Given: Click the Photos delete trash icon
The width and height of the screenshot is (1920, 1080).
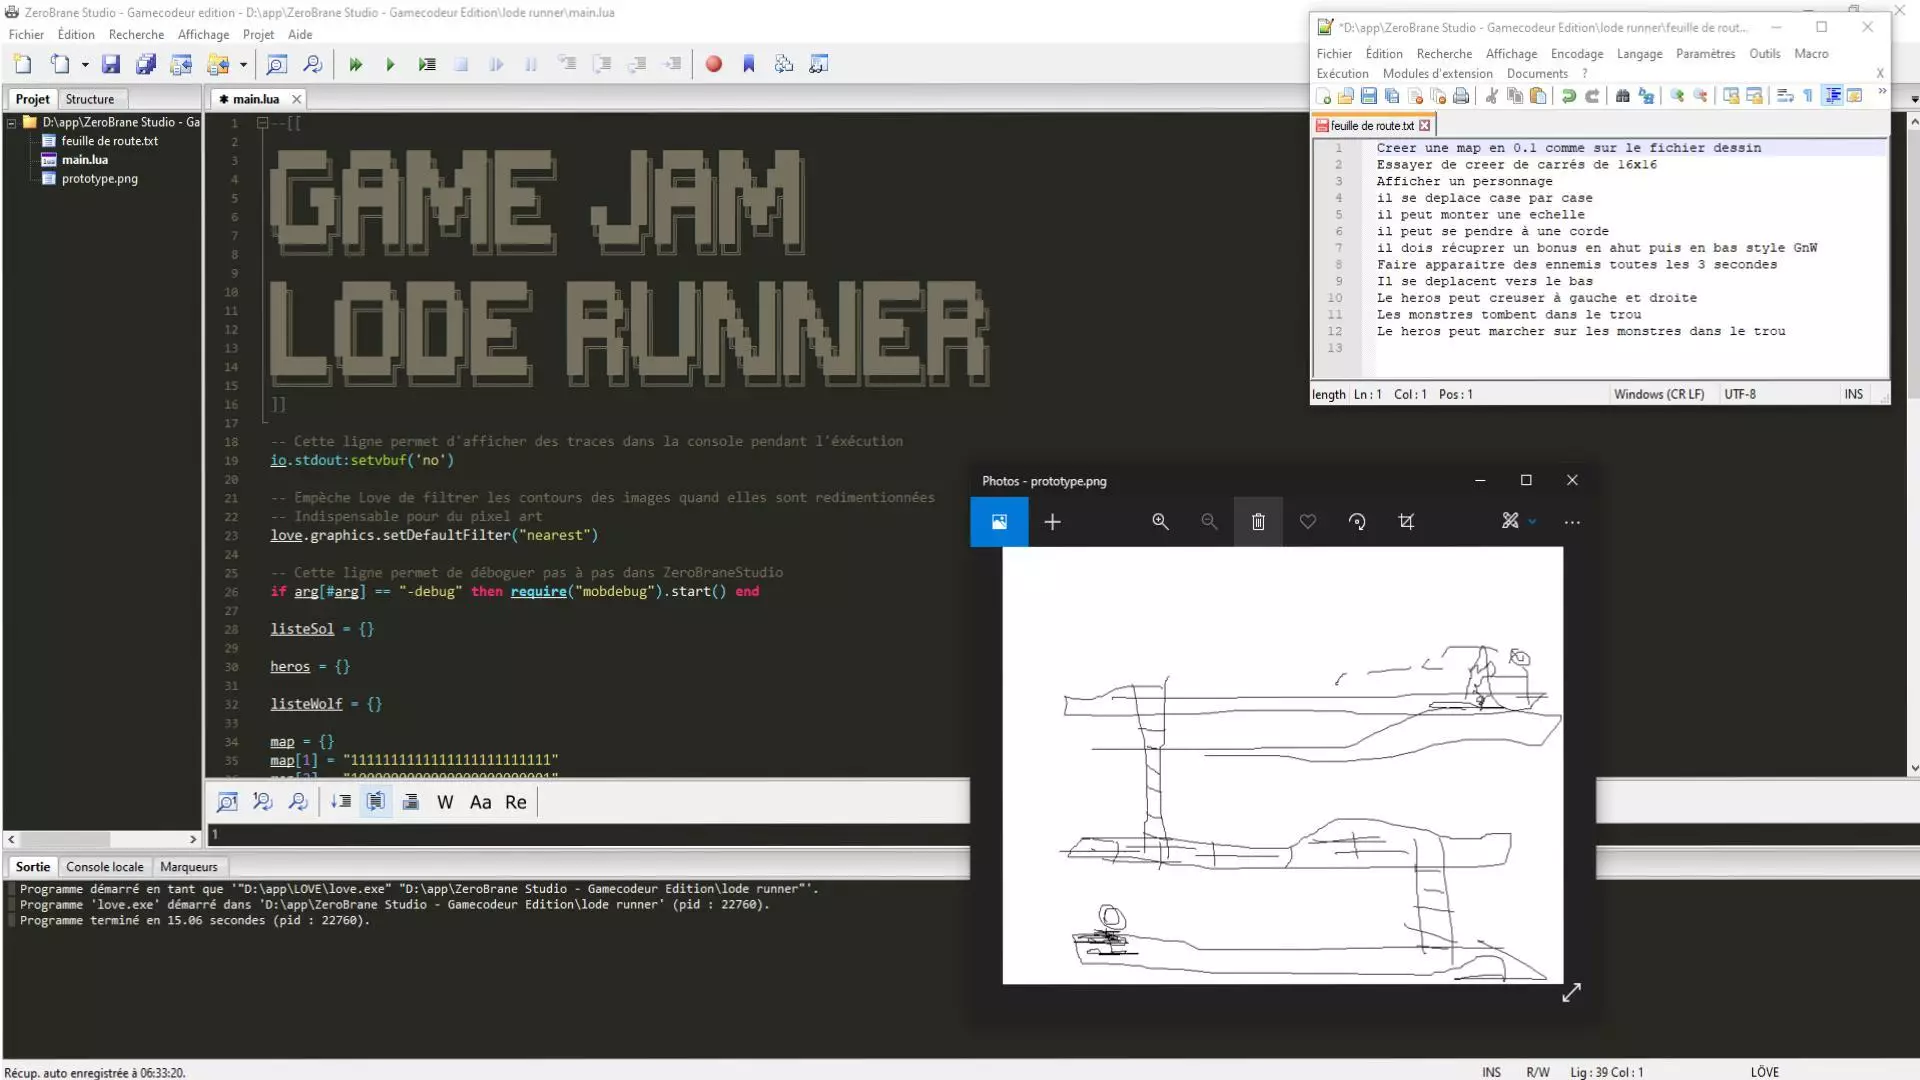Looking at the screenshot, I should pos(1258,522).
